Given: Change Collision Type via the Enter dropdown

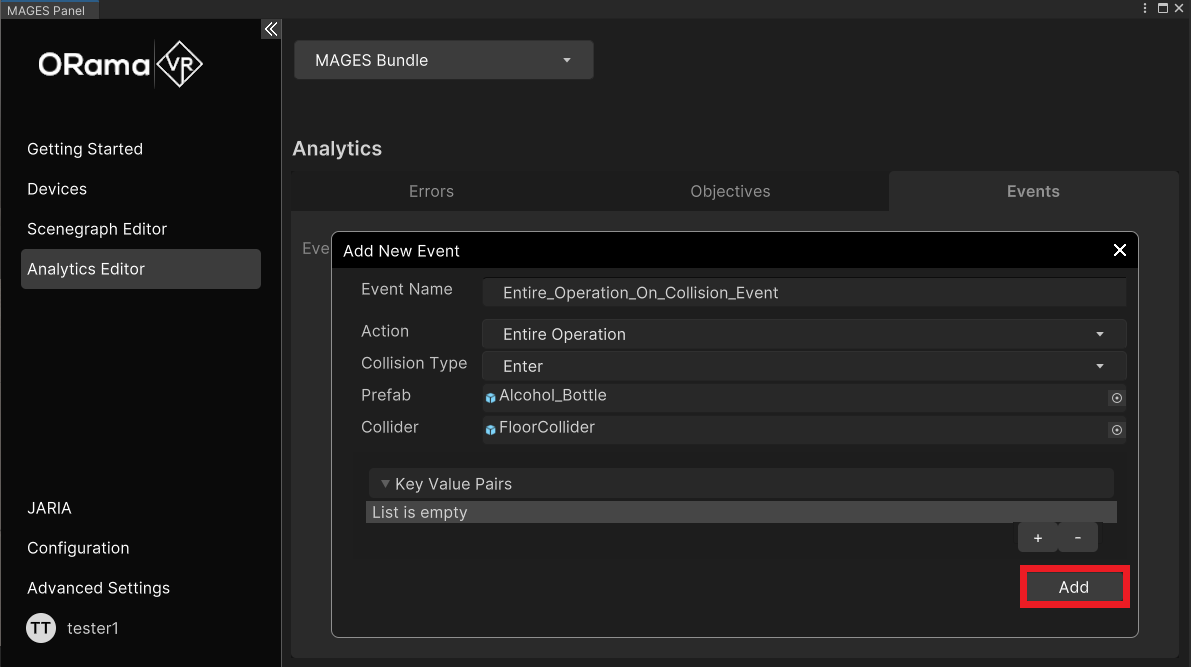Looking at the screenshot, I should click(804, 365).
